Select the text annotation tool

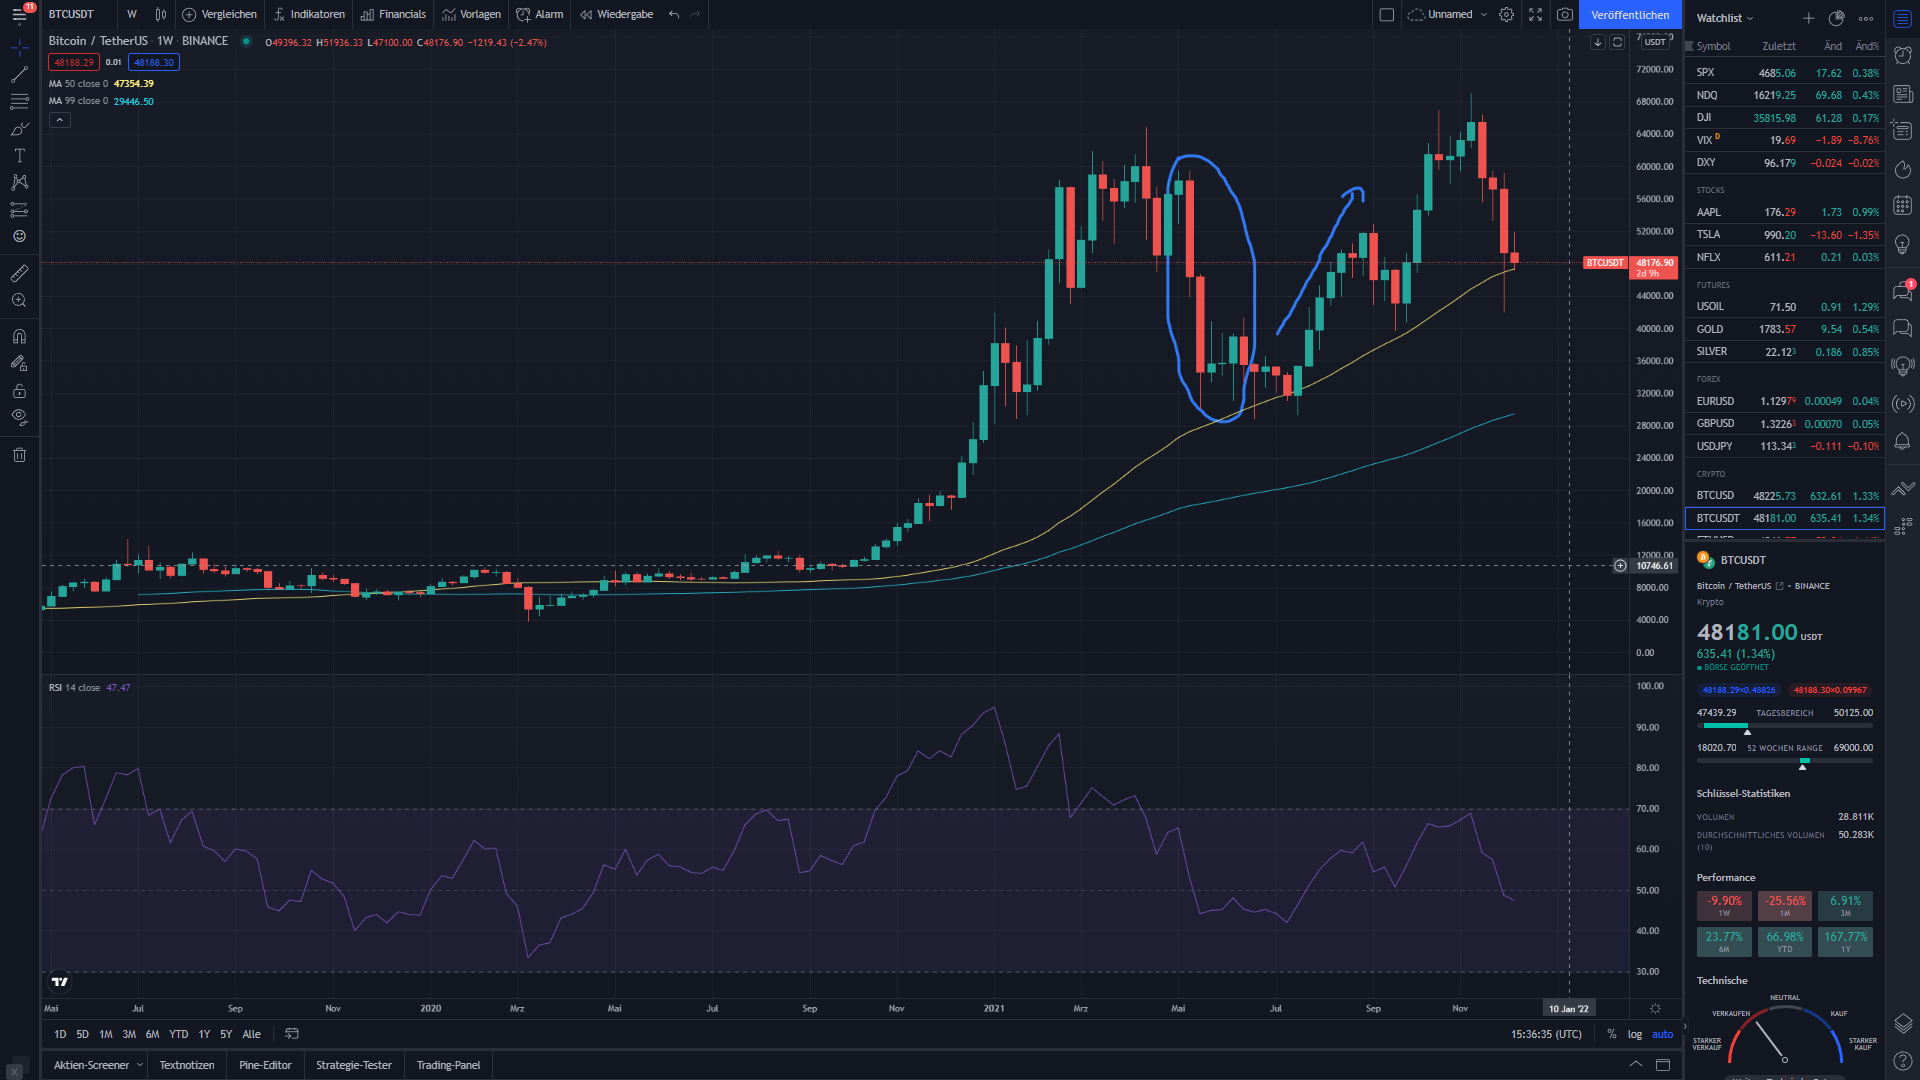[19, 156]
